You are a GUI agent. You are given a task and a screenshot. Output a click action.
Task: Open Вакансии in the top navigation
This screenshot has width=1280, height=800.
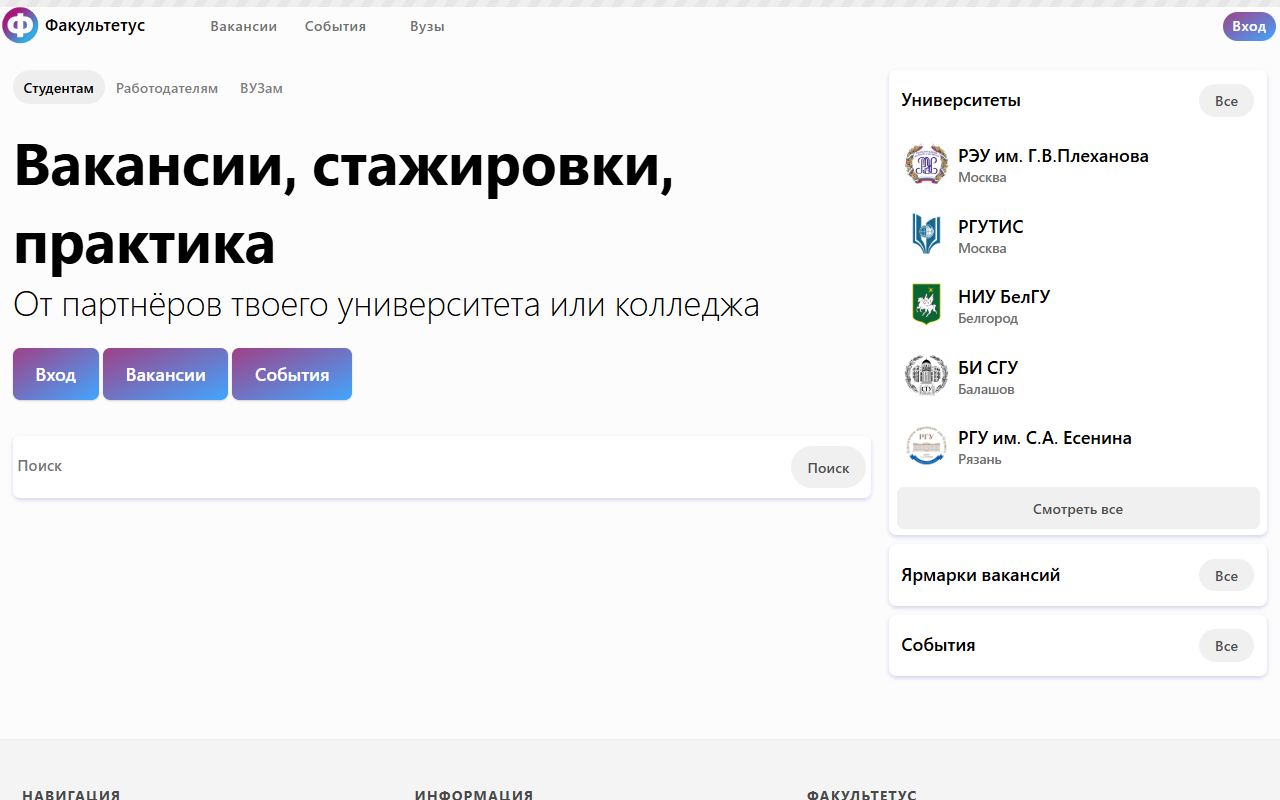click(x=243, y=27)
